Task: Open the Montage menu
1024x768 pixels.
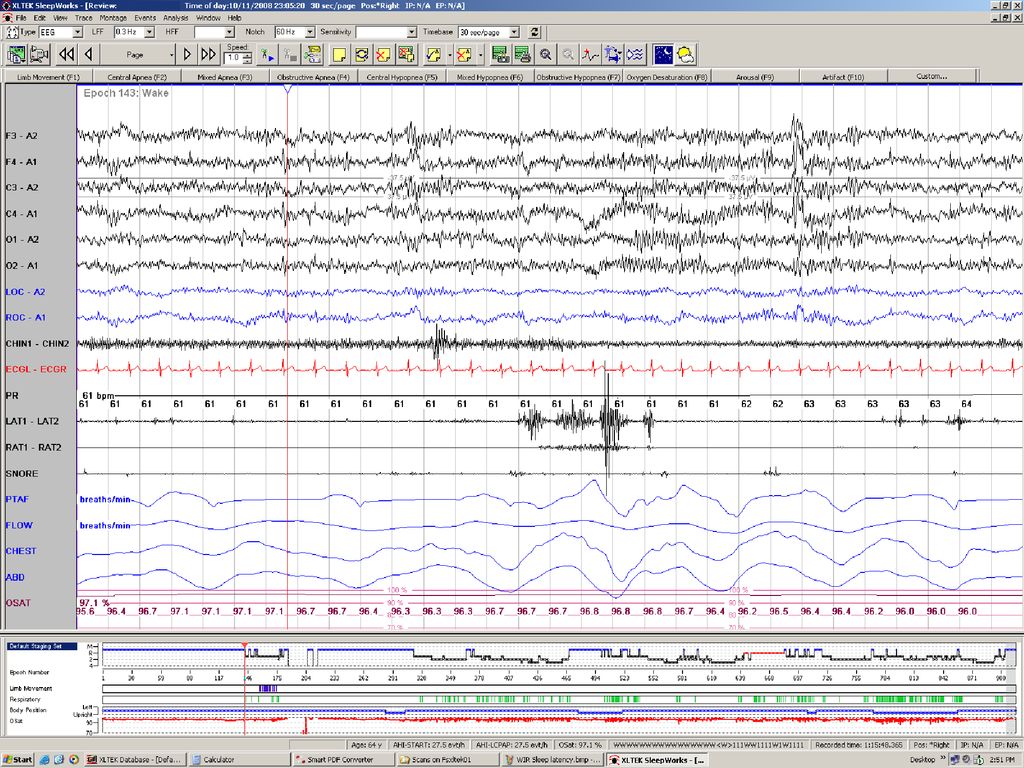Action: coord(113,18)
